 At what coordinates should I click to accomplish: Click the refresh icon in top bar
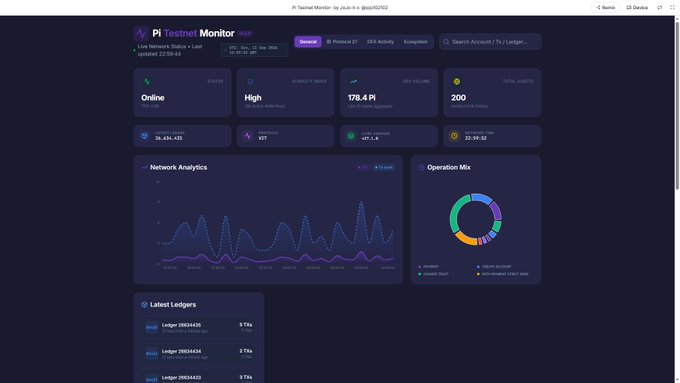pyautogui.click(x=659, y=7)
